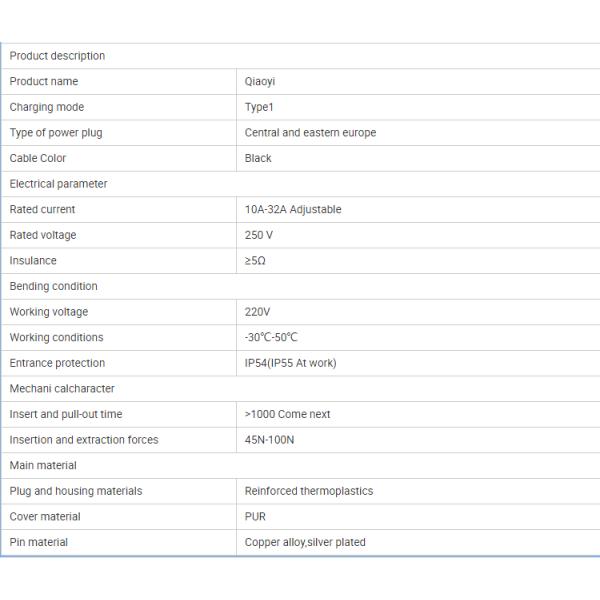This screenshot has width=600, height=600.
Task: Click the -30℃-50℃ working conditions value
Action: [271, 338]
